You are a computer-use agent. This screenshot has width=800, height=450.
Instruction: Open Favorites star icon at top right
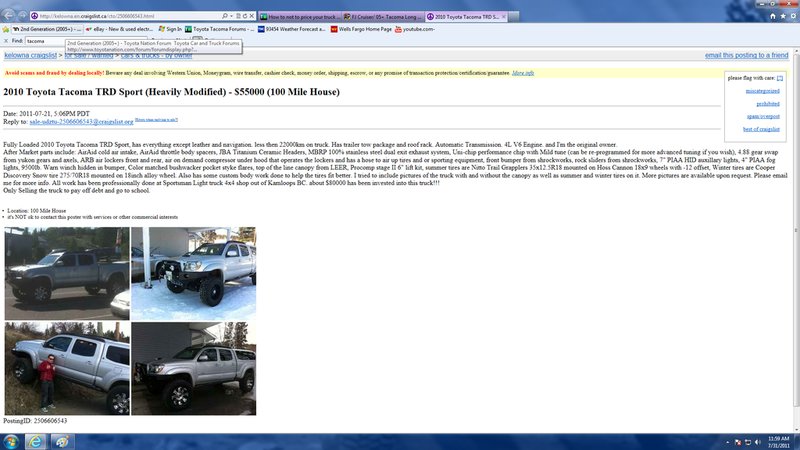coord(783,16)
